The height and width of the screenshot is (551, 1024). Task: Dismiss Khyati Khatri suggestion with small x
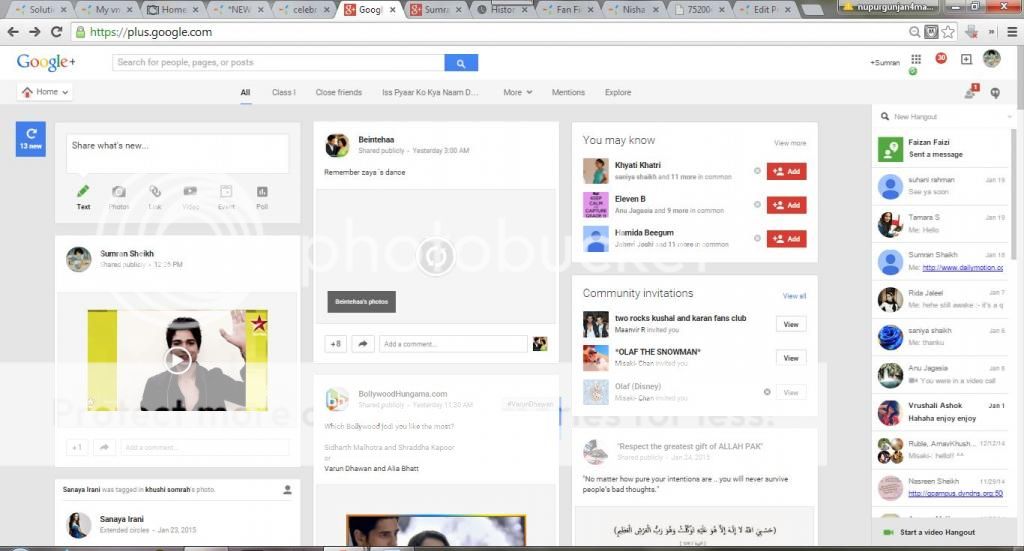coord(757,171)
